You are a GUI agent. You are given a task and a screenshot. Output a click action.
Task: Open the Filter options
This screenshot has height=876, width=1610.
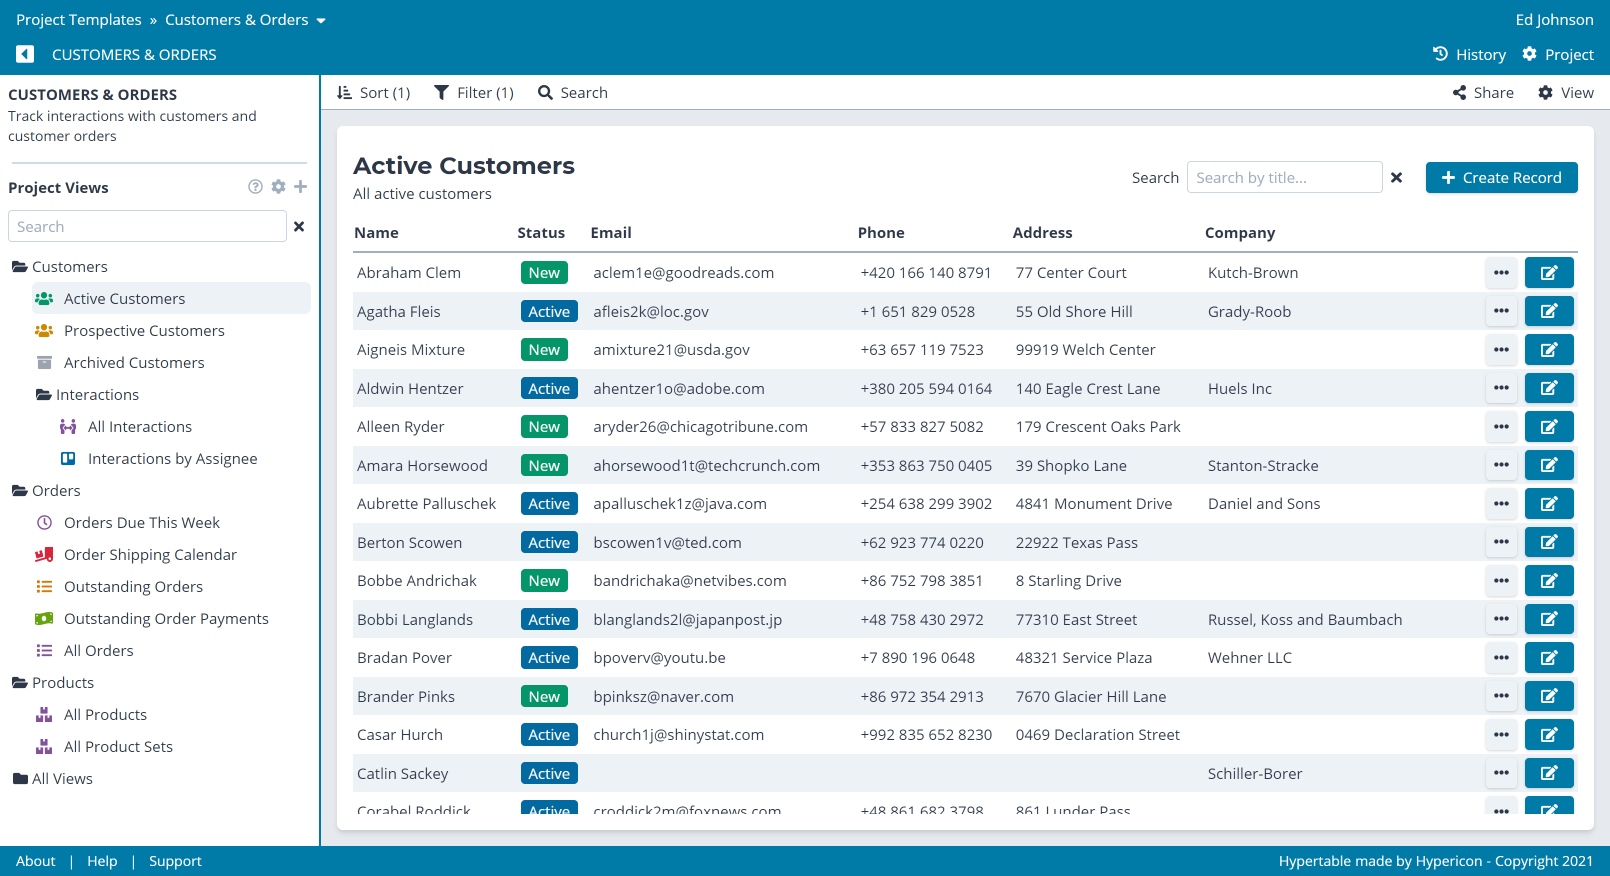coord(473,93)
